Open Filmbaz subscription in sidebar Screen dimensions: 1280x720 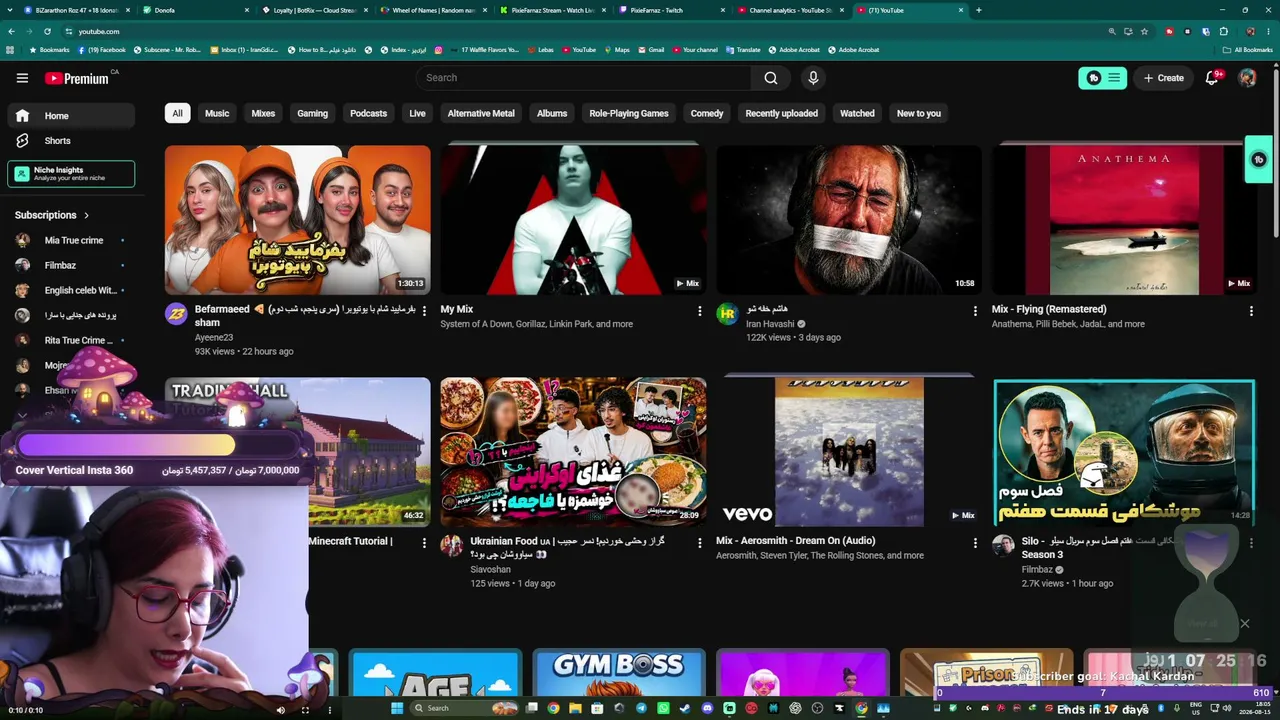click(71, 266)
